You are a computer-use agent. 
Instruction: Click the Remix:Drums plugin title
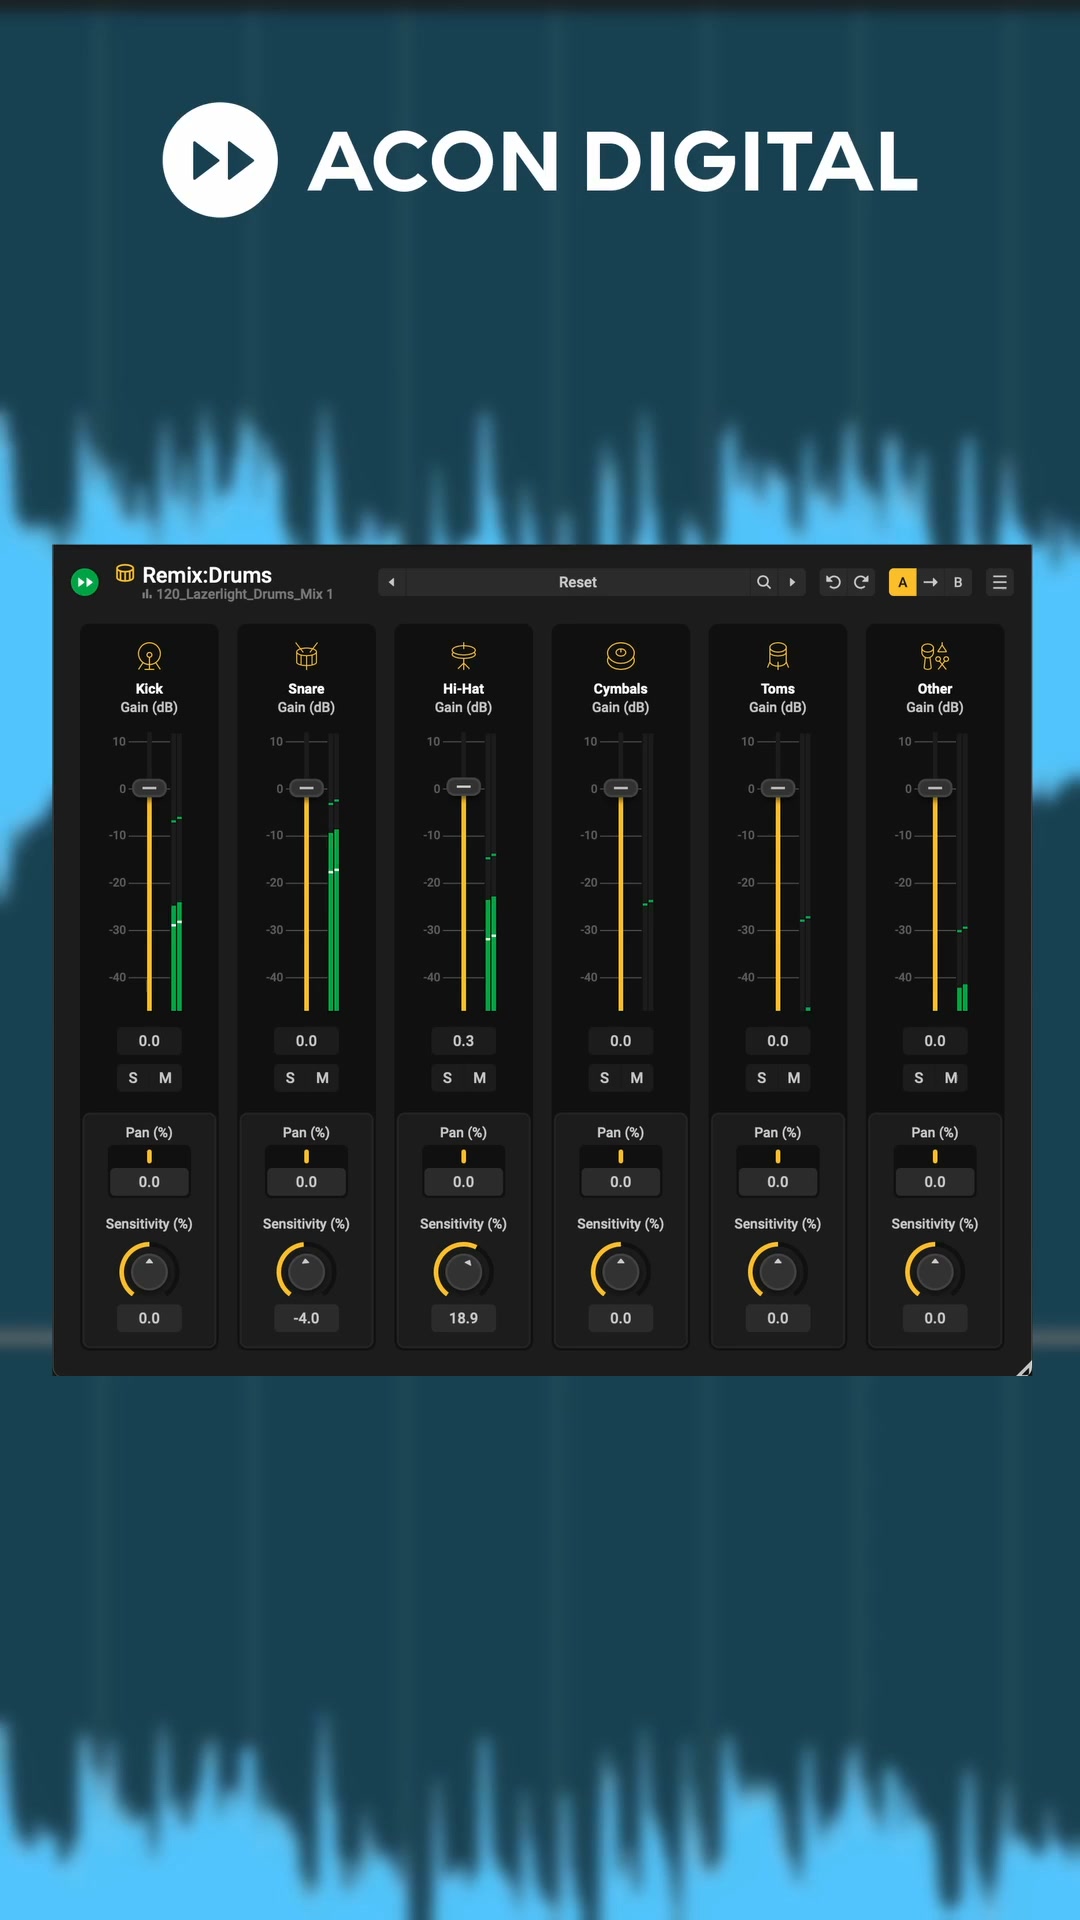coord(207,575)
